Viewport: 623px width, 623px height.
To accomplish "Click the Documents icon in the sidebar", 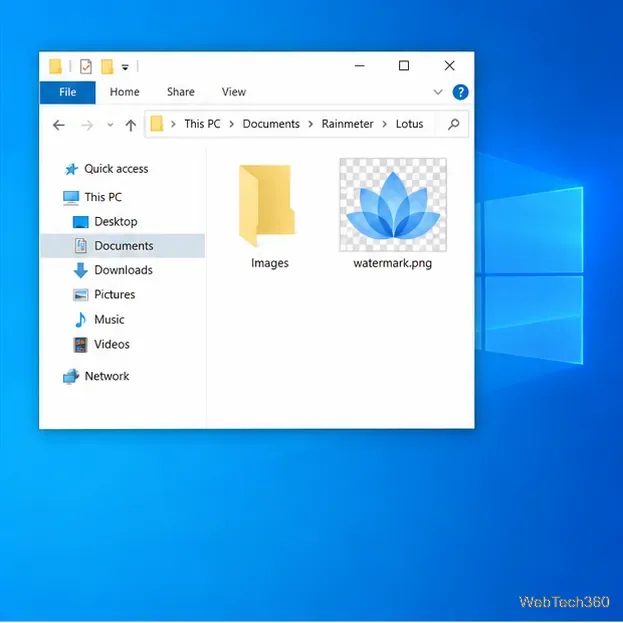I will tap(81, 246).
